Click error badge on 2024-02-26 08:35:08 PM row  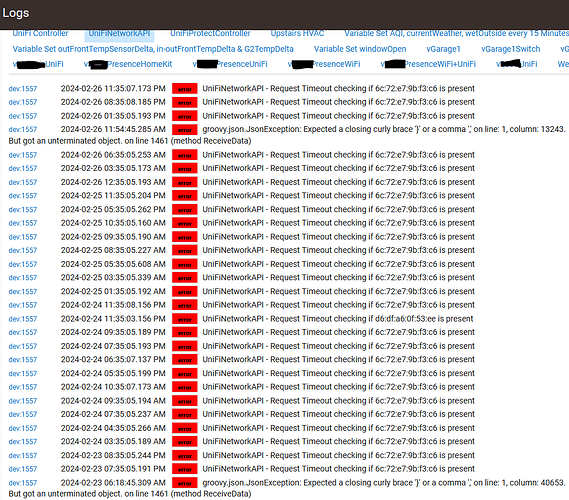tap(185, 102)
